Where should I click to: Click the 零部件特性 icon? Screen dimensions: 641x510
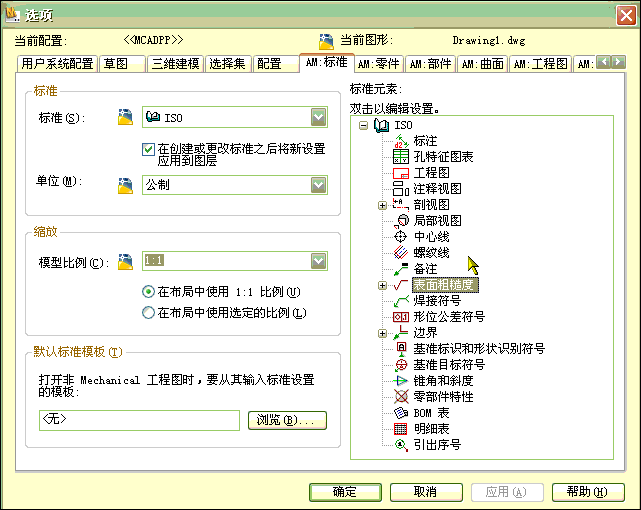pyautogui.click(x=401, y=396)
